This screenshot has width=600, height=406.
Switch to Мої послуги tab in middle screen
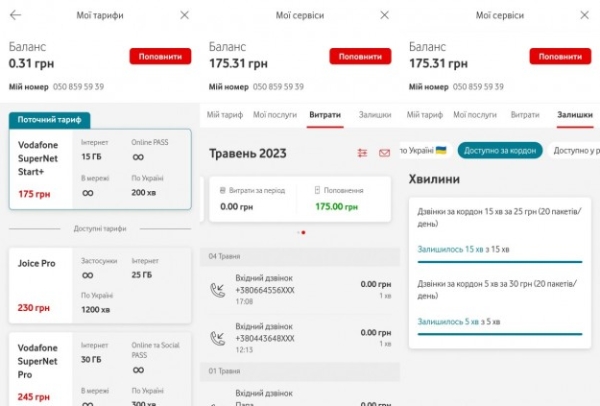point(275,115)
